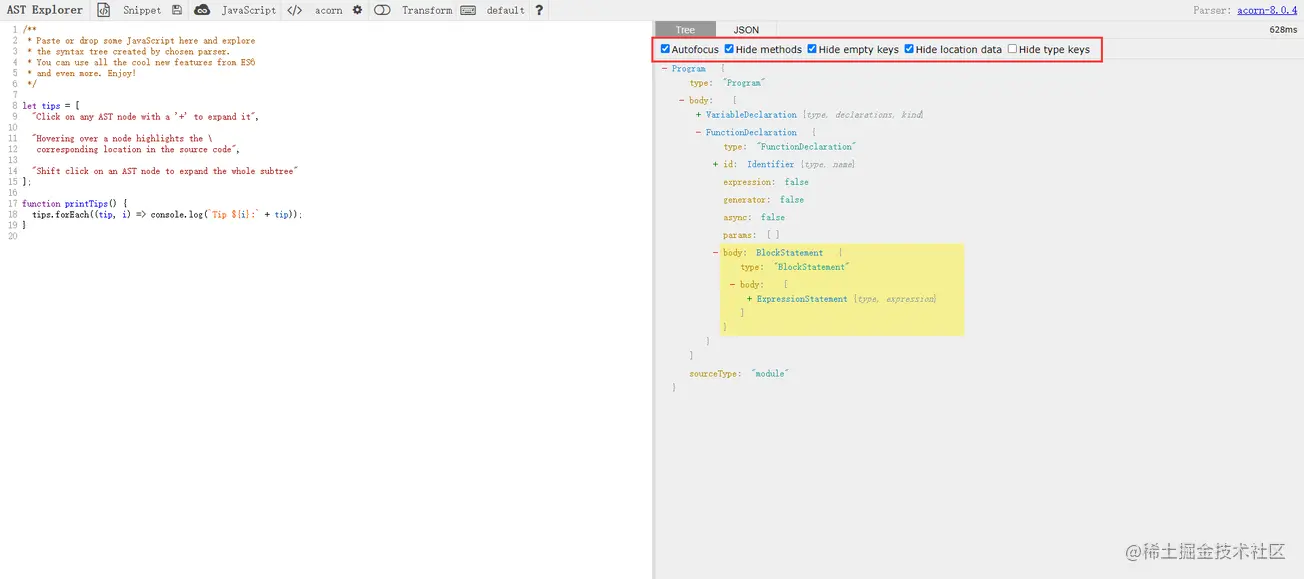The height and width of the screenshot is (579, 1304).
Task: Toggle the Transform switch
Action: 382,10
